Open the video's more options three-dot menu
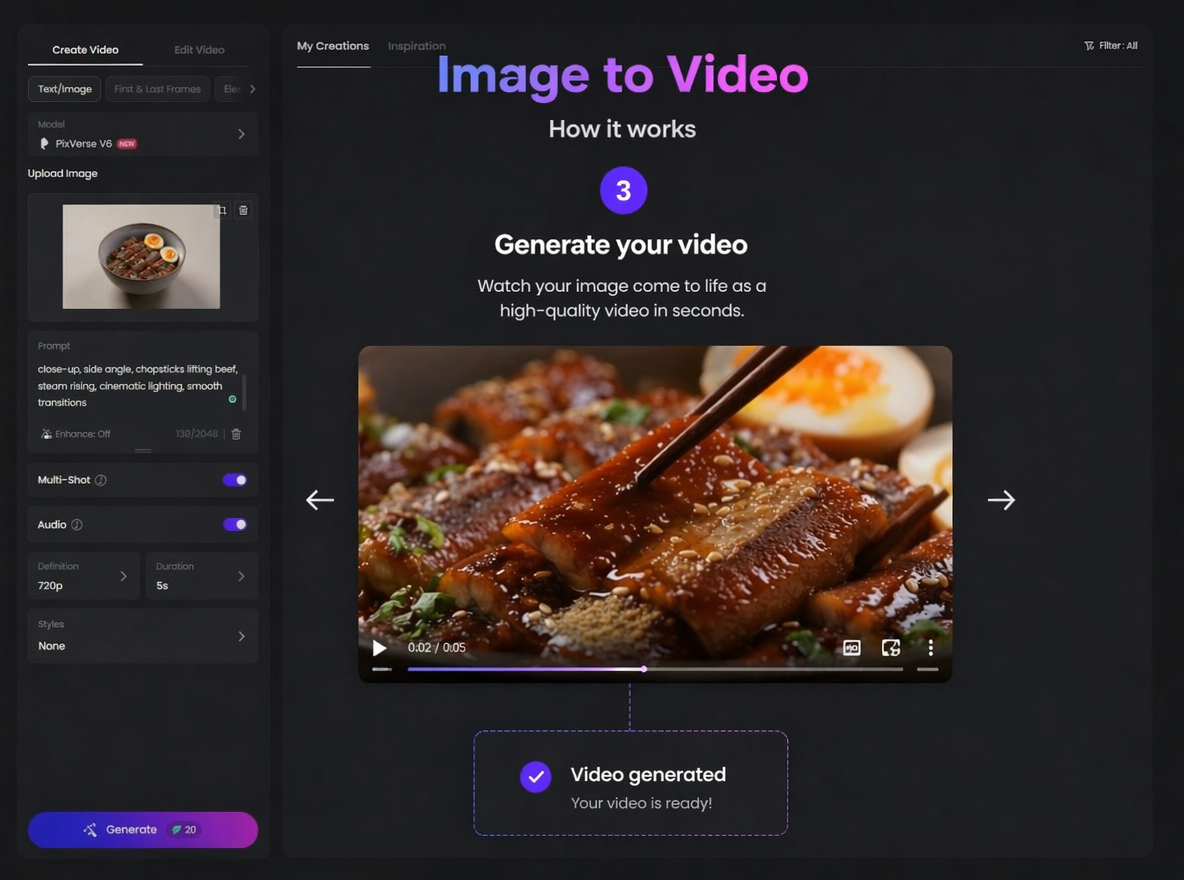Image resolution: width=1184 pixels, height=880 pixels. (930, 648)
